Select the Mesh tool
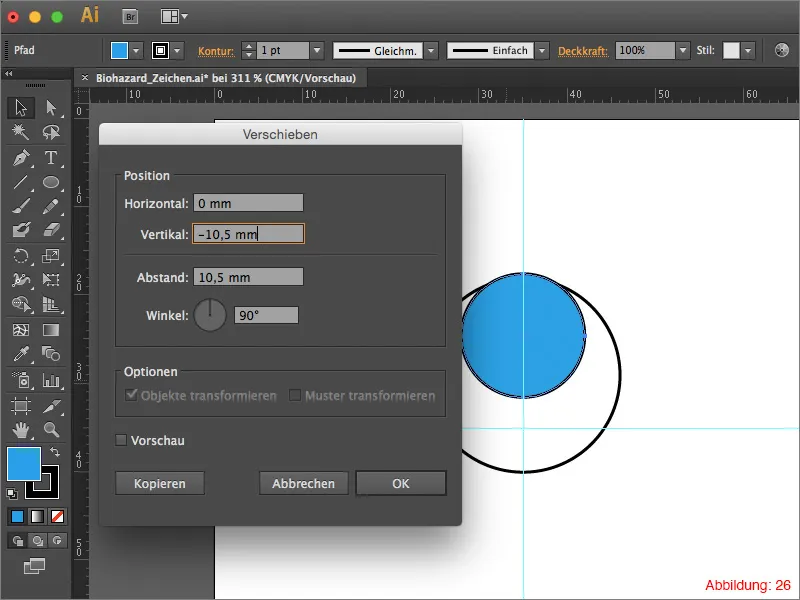 [21, 330]
